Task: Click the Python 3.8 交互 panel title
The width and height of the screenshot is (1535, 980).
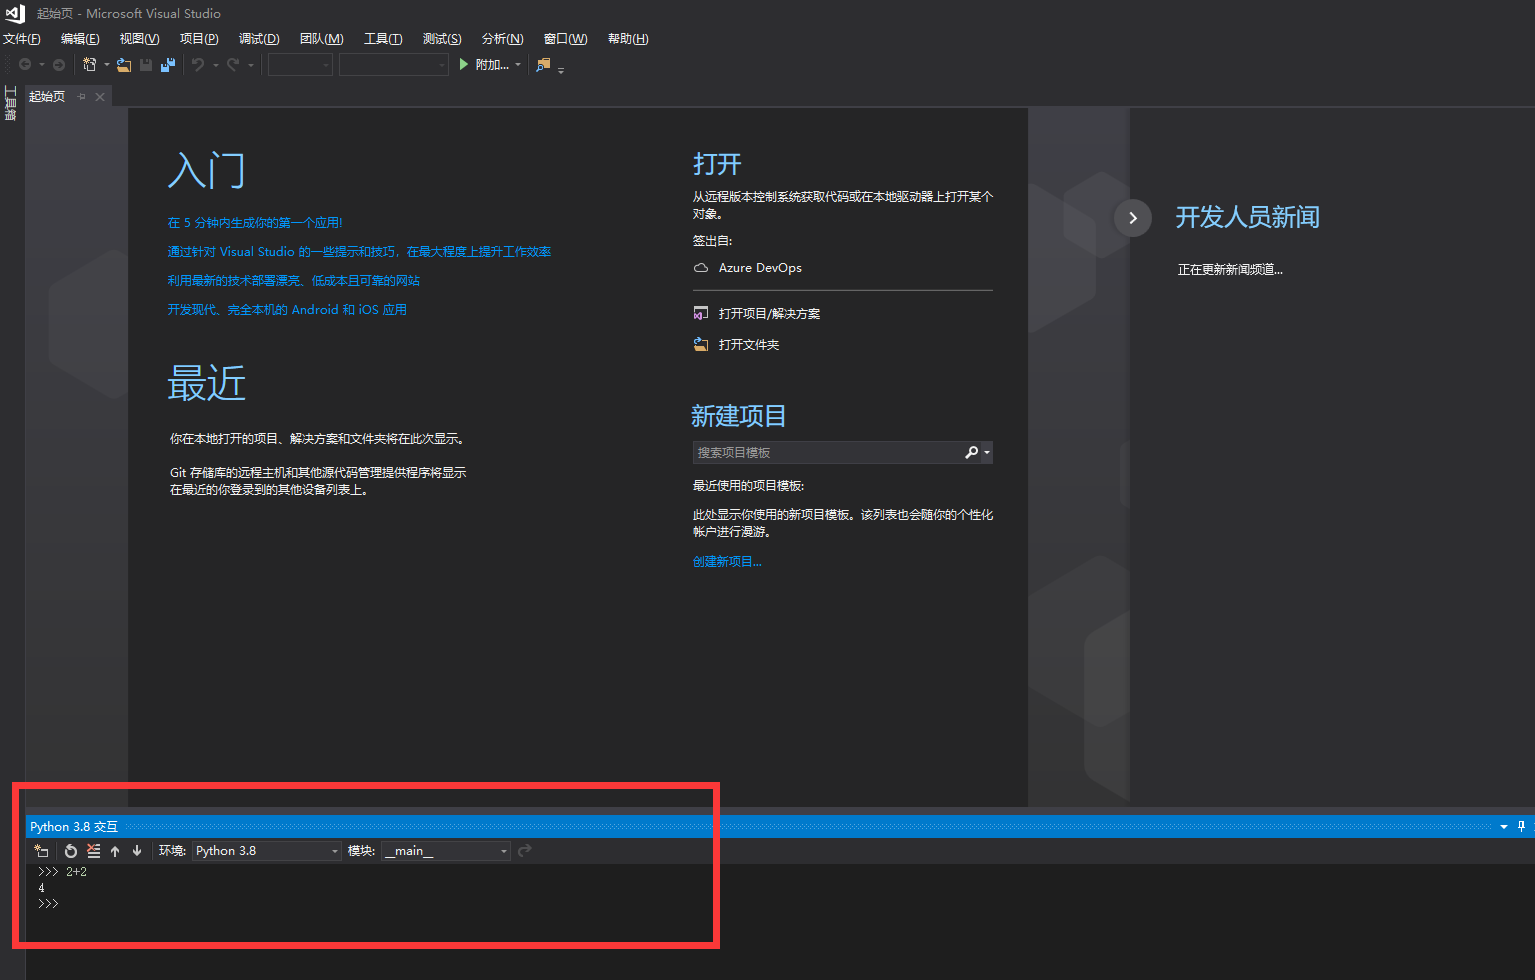Action: (74, 827)
